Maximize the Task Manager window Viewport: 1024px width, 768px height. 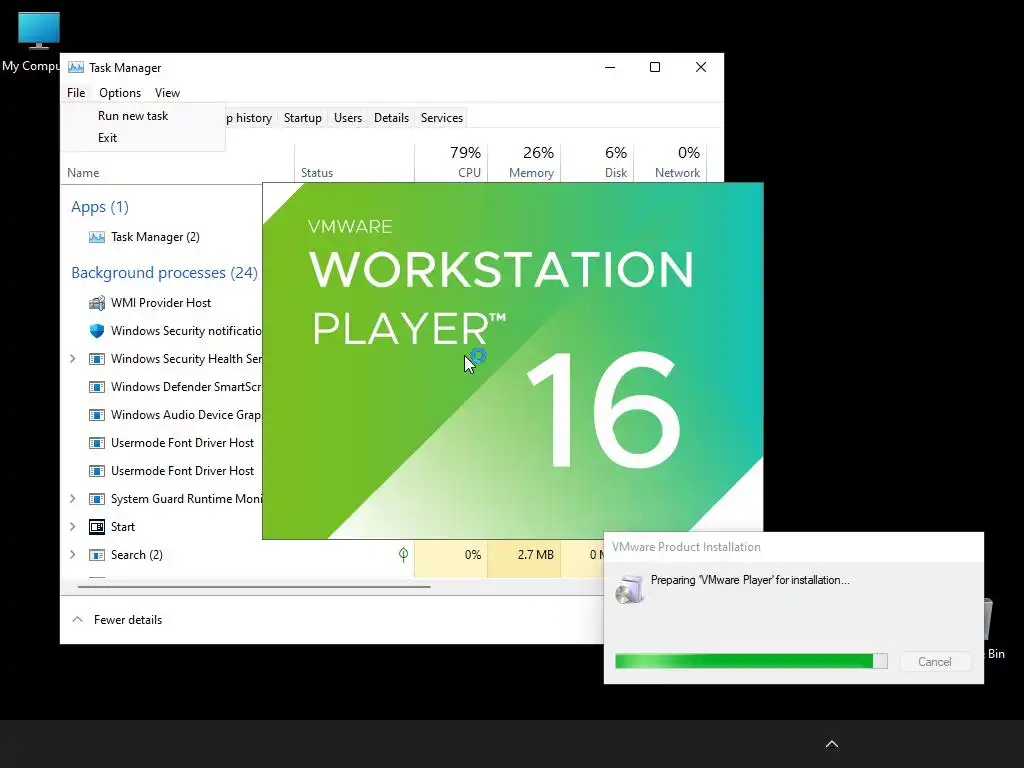655,67
